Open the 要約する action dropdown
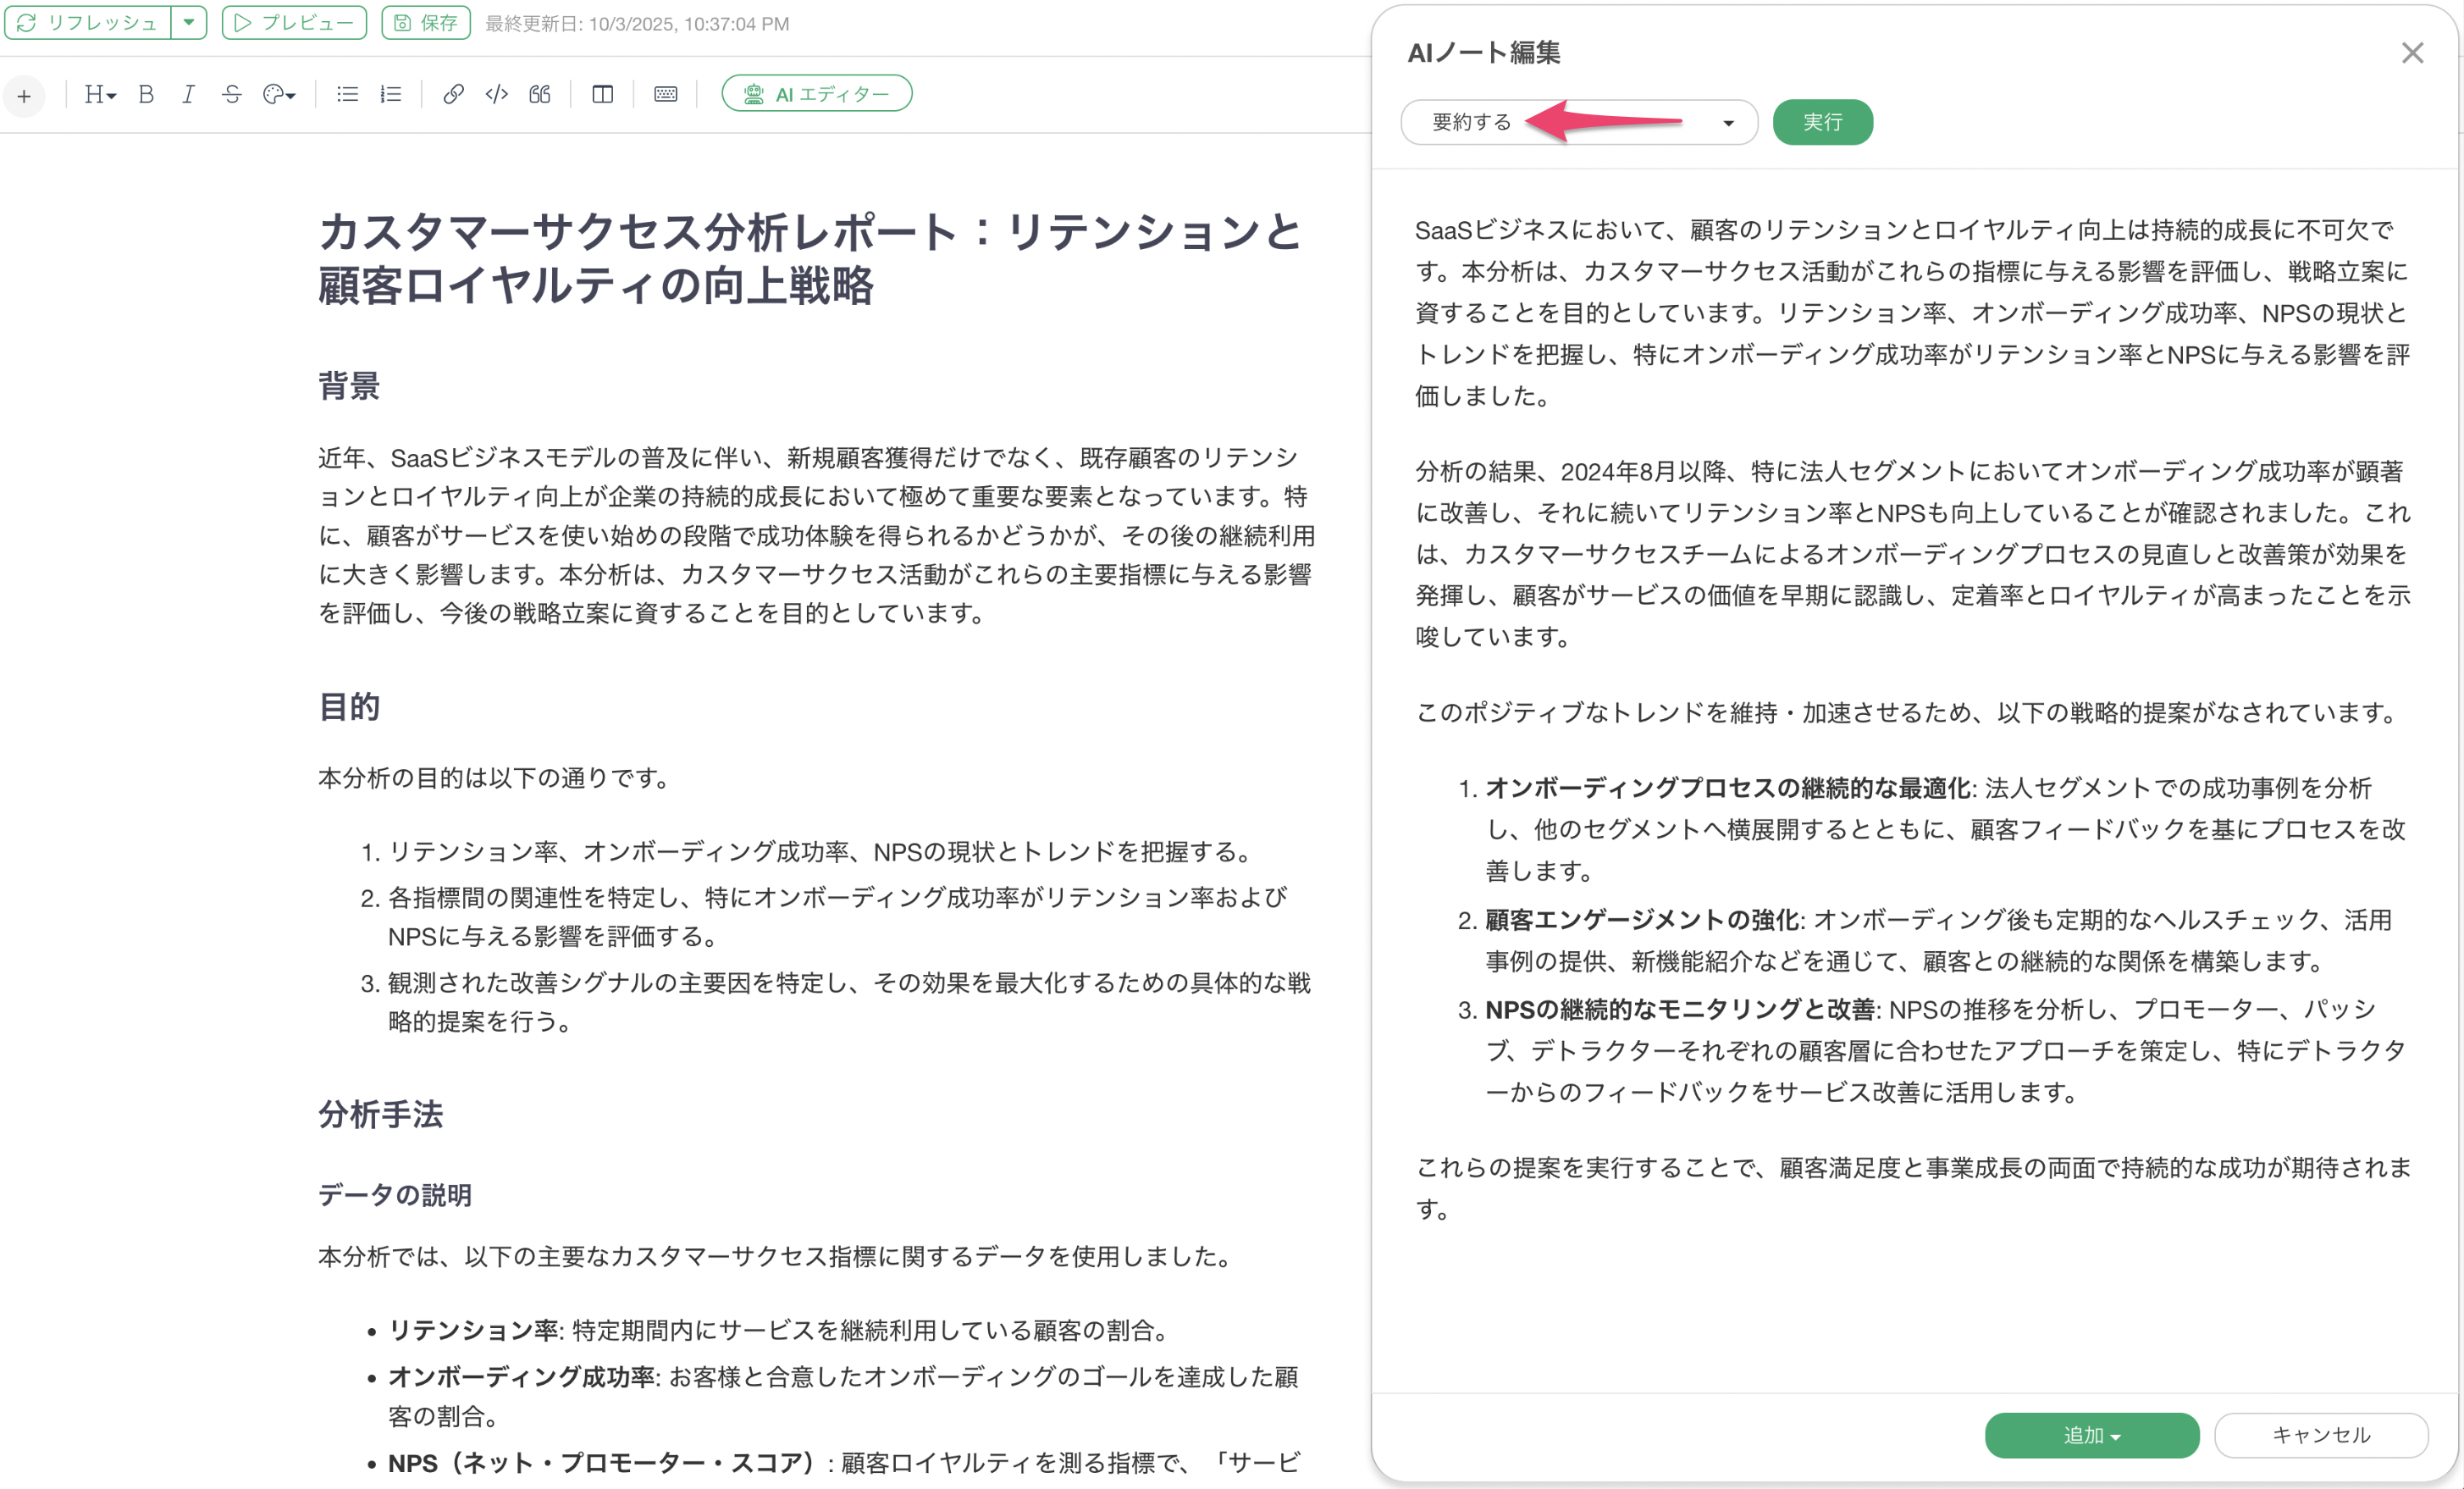Image resolution: width=2464 pixels, height=1489 pixels. pos(1578,122)
